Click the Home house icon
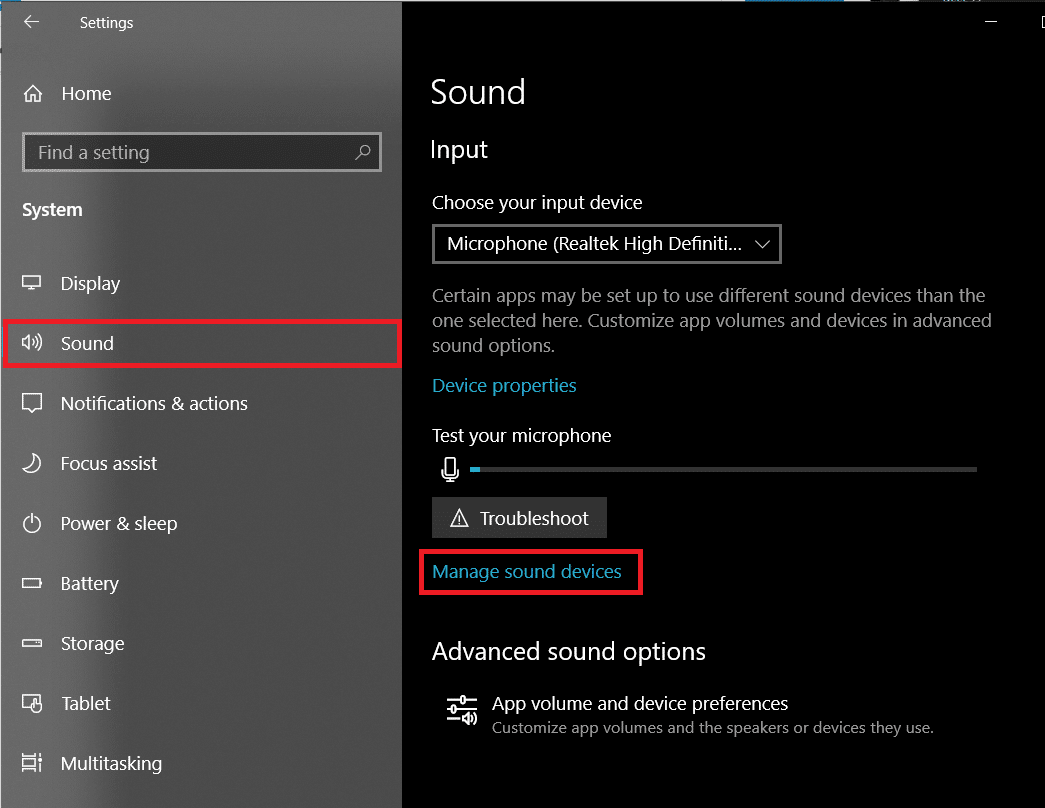Image resolution: width=1045 pixels, height=808 pixels. [x=31, y=93]
